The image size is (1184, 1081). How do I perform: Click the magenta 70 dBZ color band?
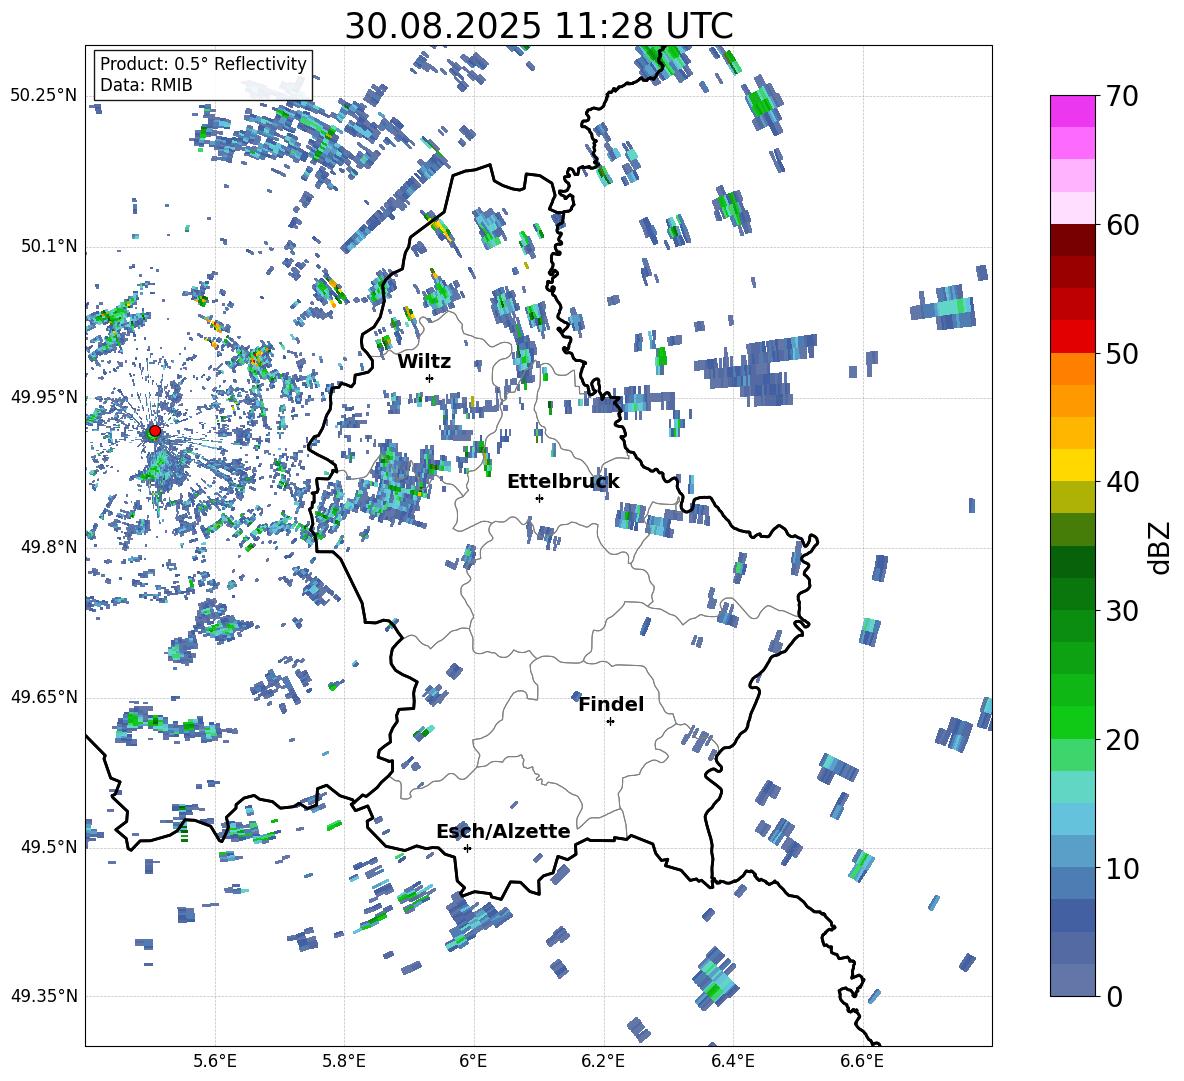[1072, 111]
